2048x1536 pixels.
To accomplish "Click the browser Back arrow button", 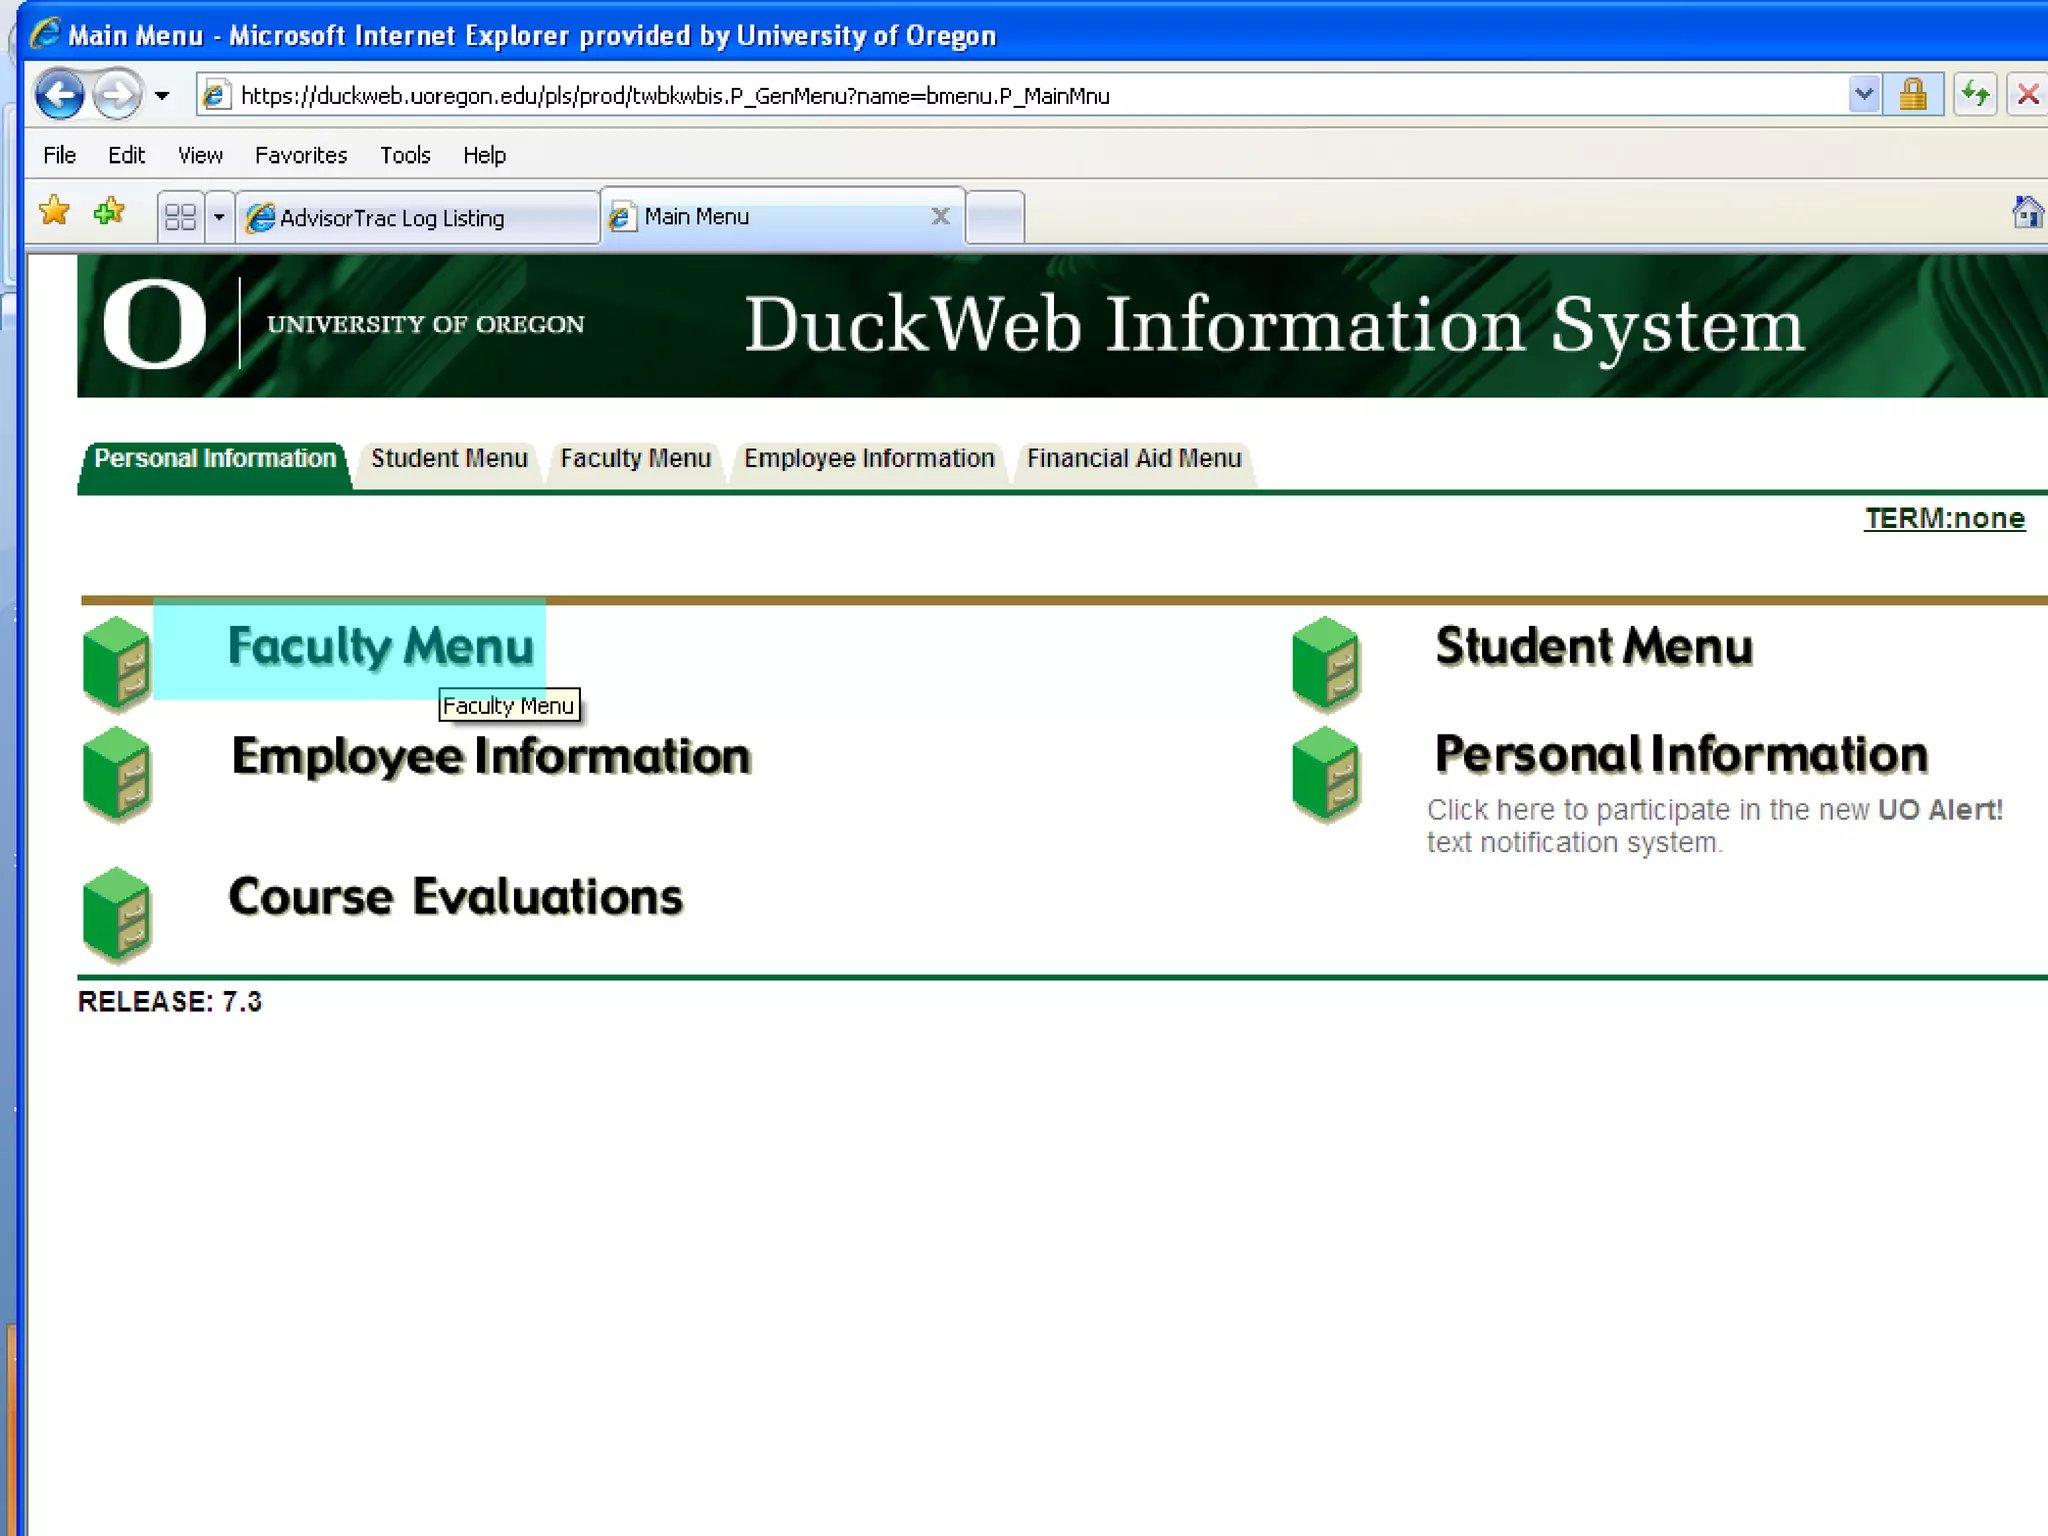I will click(x=59, y=96).
